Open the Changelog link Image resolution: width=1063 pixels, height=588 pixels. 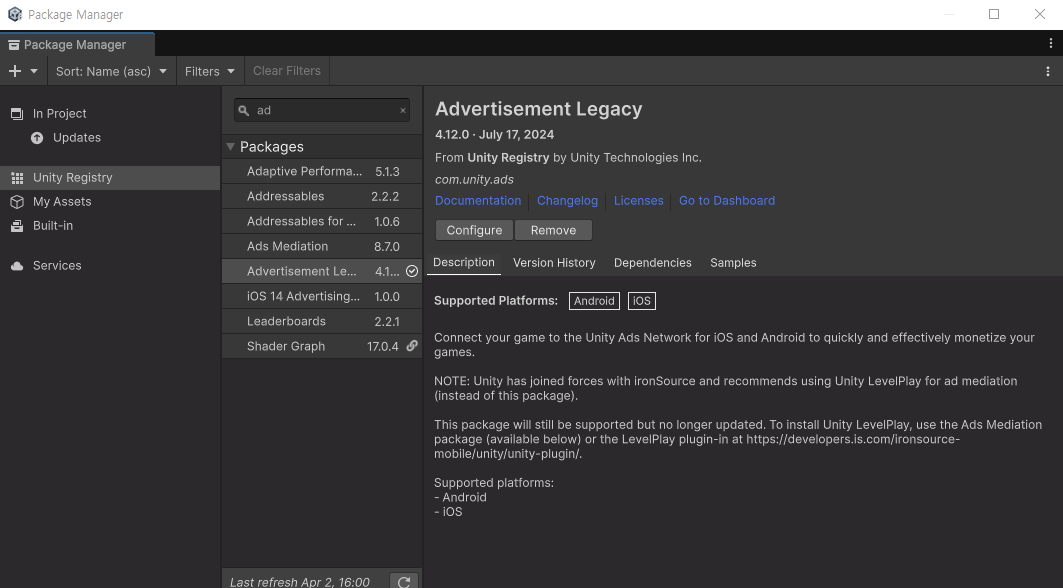click(x=567, y=200)
